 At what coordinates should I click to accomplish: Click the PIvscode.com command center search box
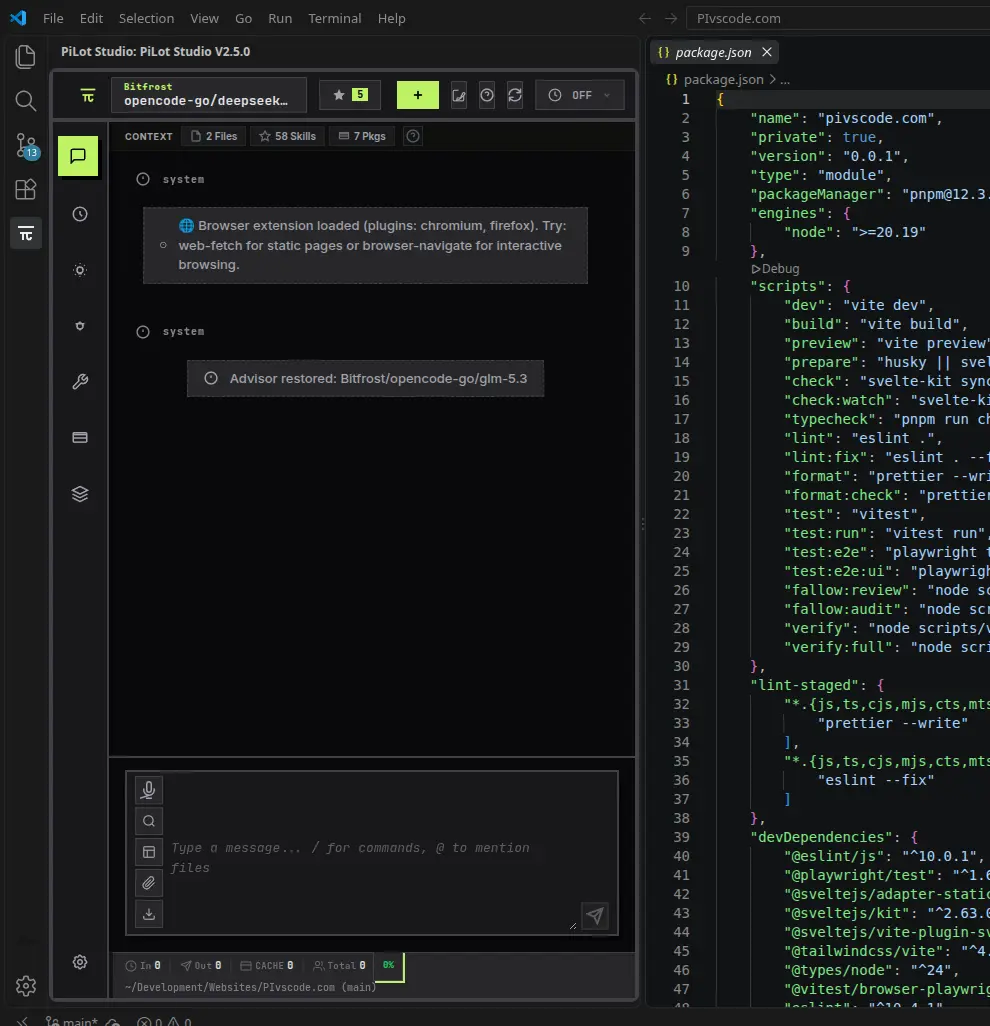point(838,18)
